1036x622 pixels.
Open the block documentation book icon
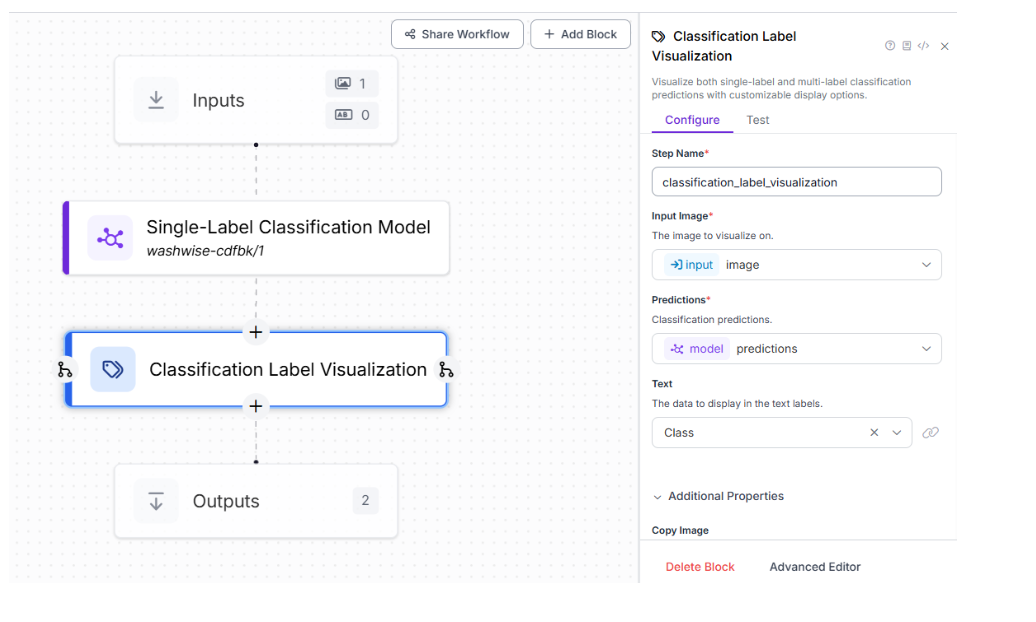[x=906, y=46]
